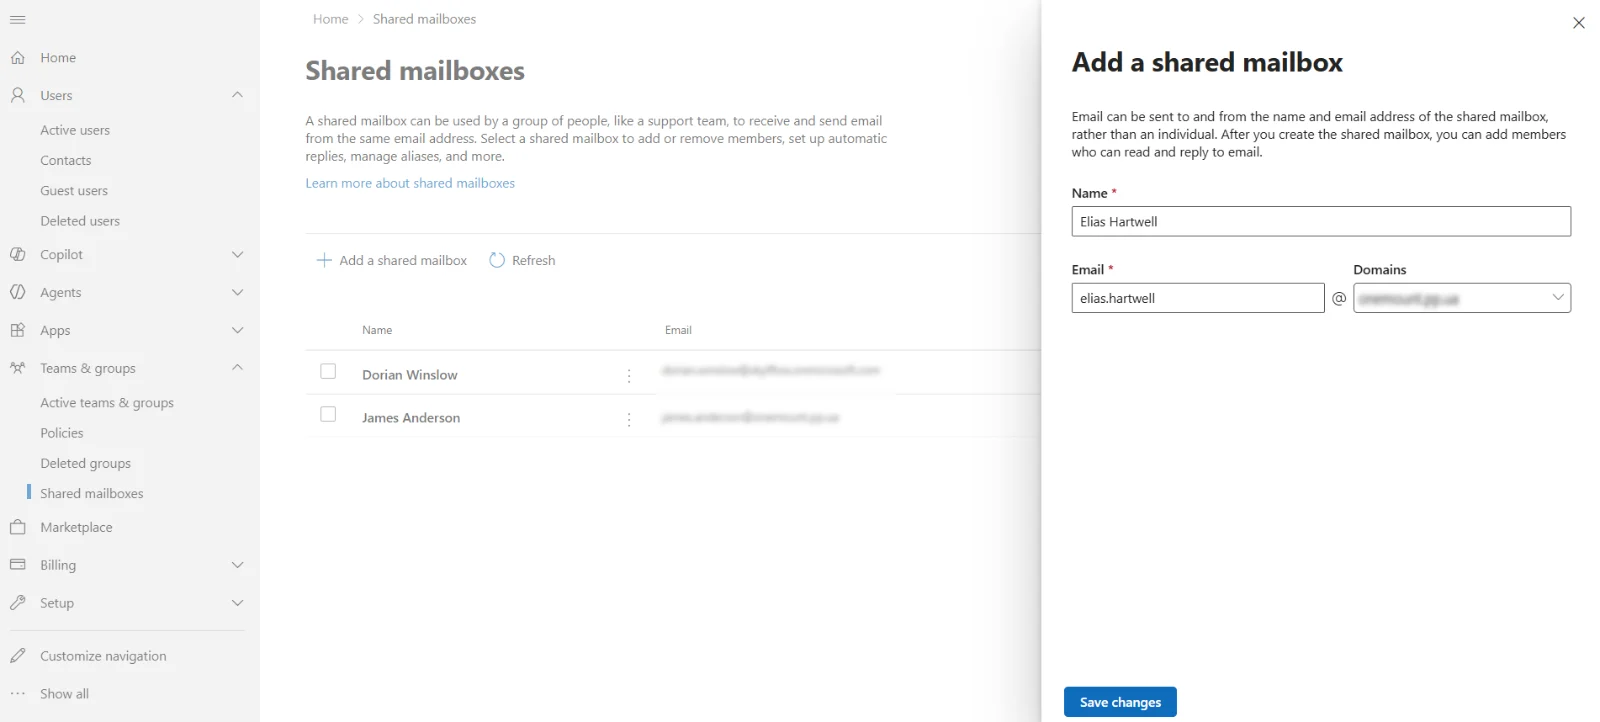Close the Add a shared mailbox panel
Image resolution: width=1600 pixels, height=722 pixels.
click(x=1579, y=23)
